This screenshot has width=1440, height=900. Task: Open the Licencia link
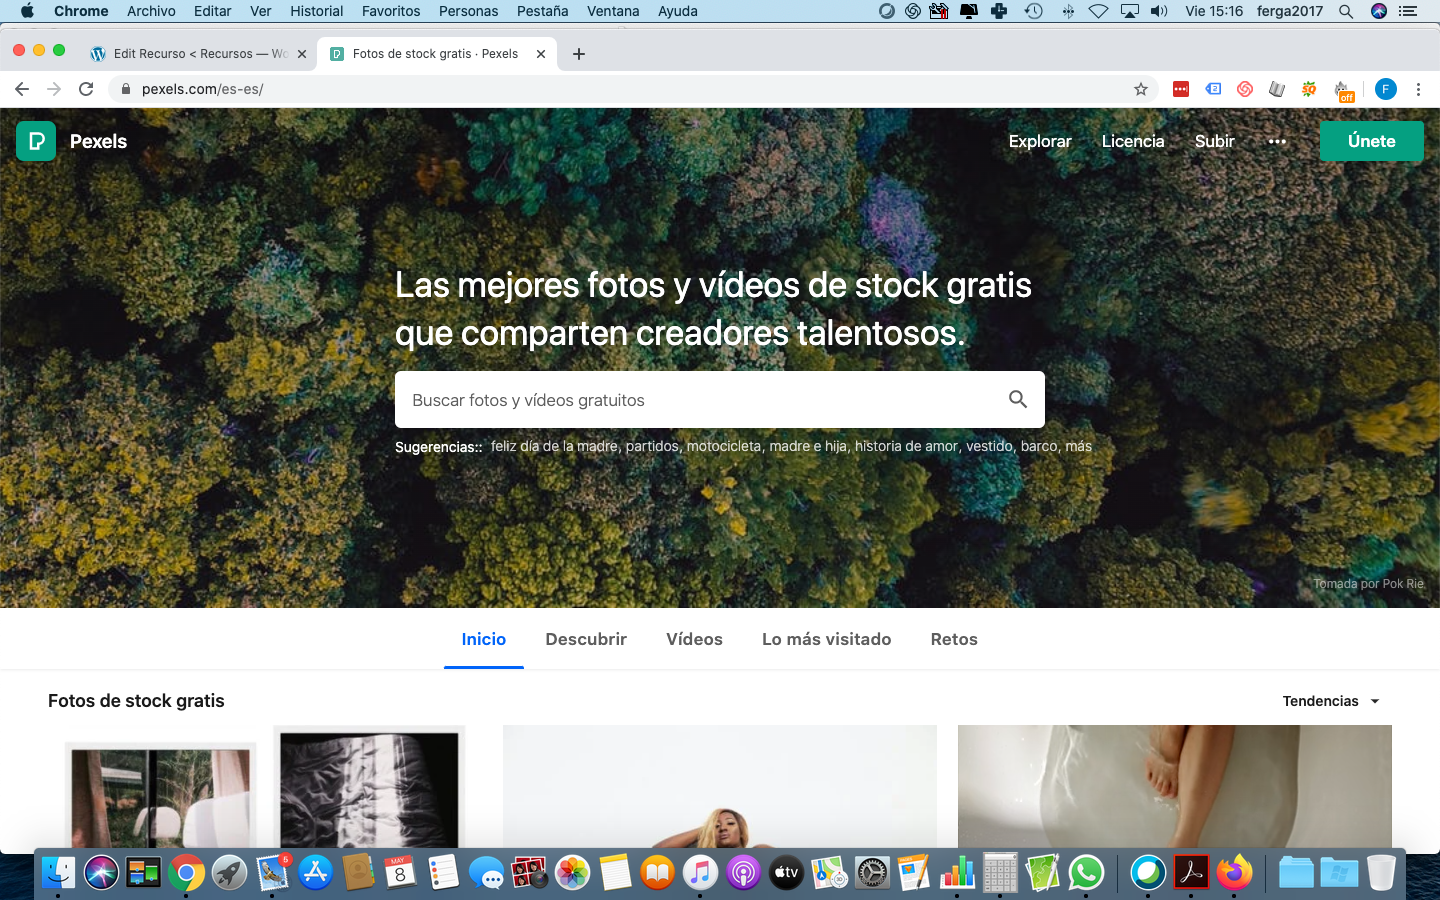[1132, 141]
